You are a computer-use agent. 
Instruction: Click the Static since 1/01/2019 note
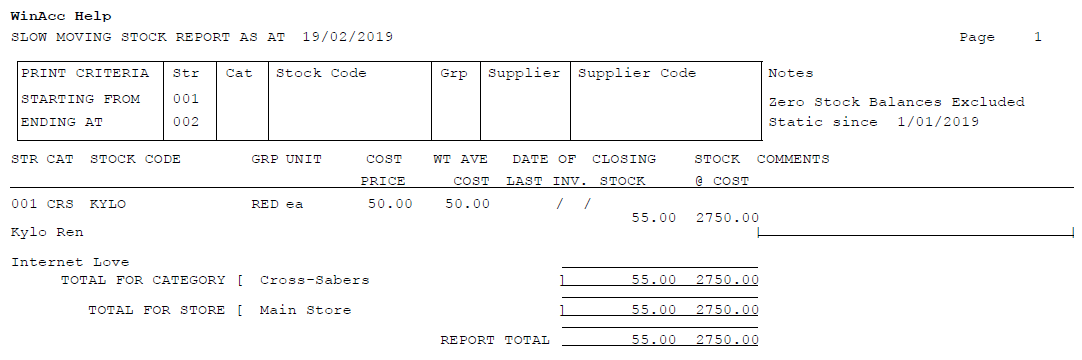coord(874,122)
